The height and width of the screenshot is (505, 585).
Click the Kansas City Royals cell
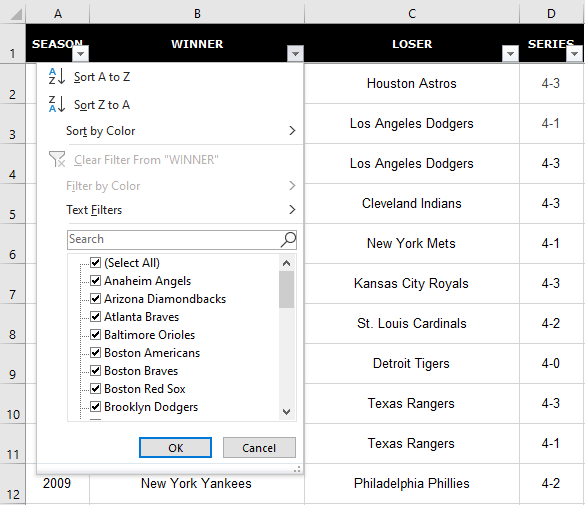pos(412,283)
